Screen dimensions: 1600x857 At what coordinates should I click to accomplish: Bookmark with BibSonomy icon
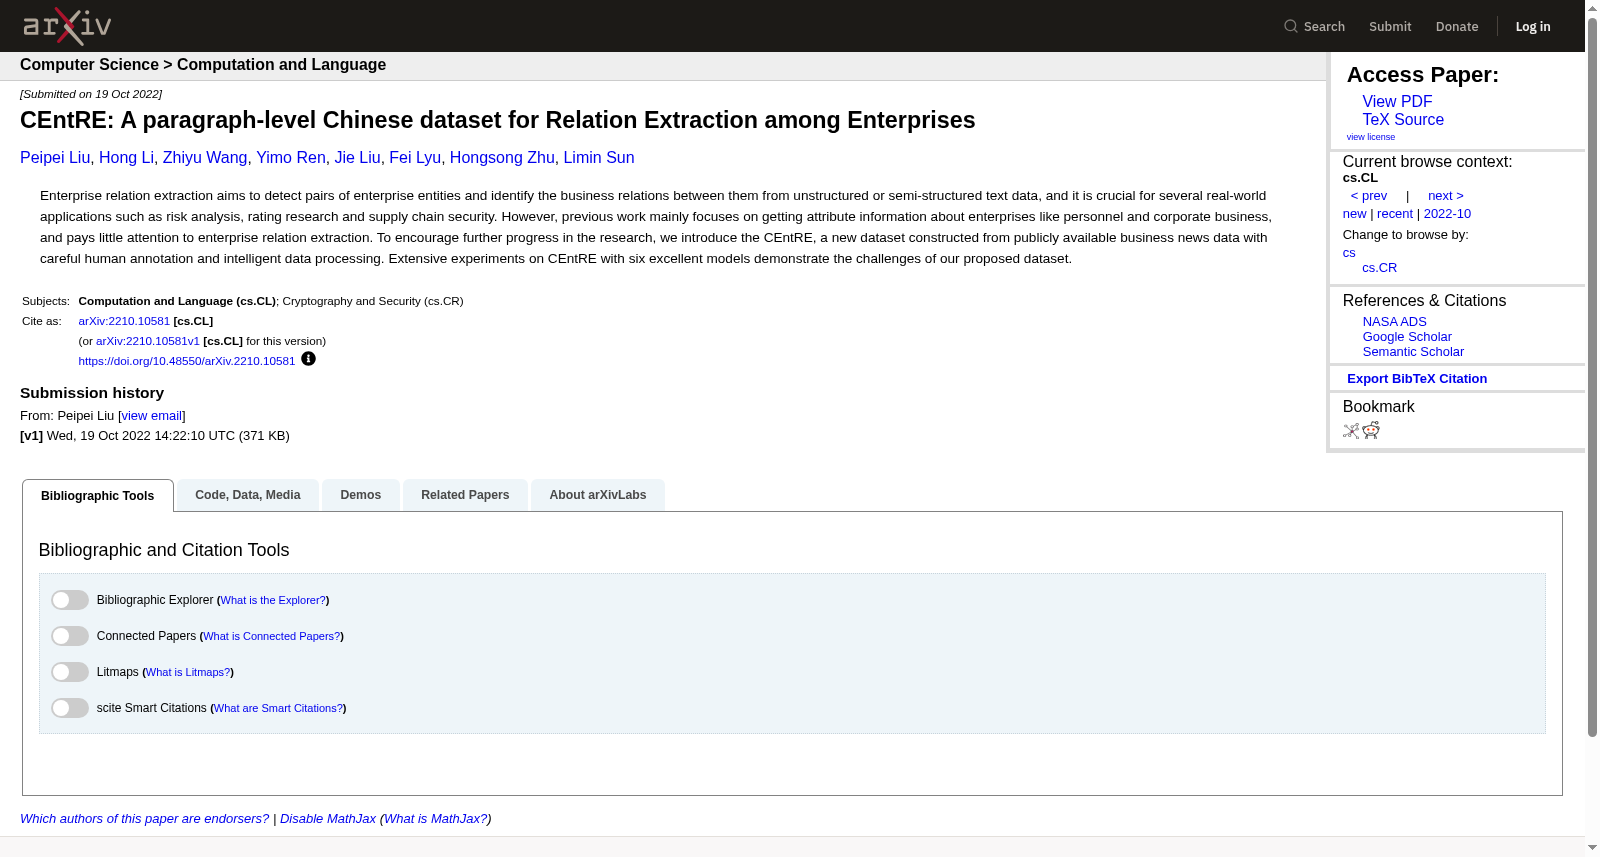click(1351, 431)
